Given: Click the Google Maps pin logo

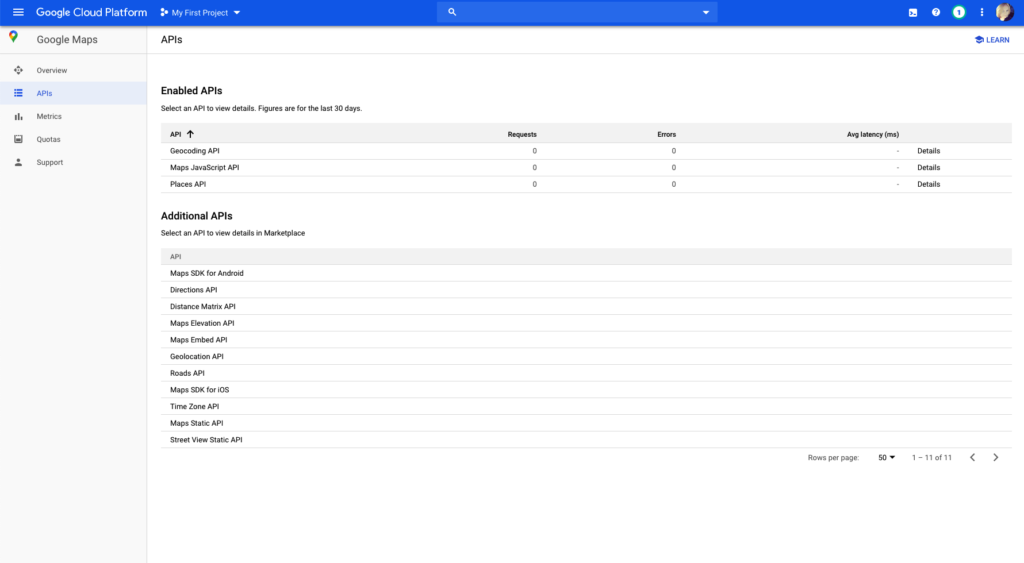Looking at the screenshot, I should (13, 37).
